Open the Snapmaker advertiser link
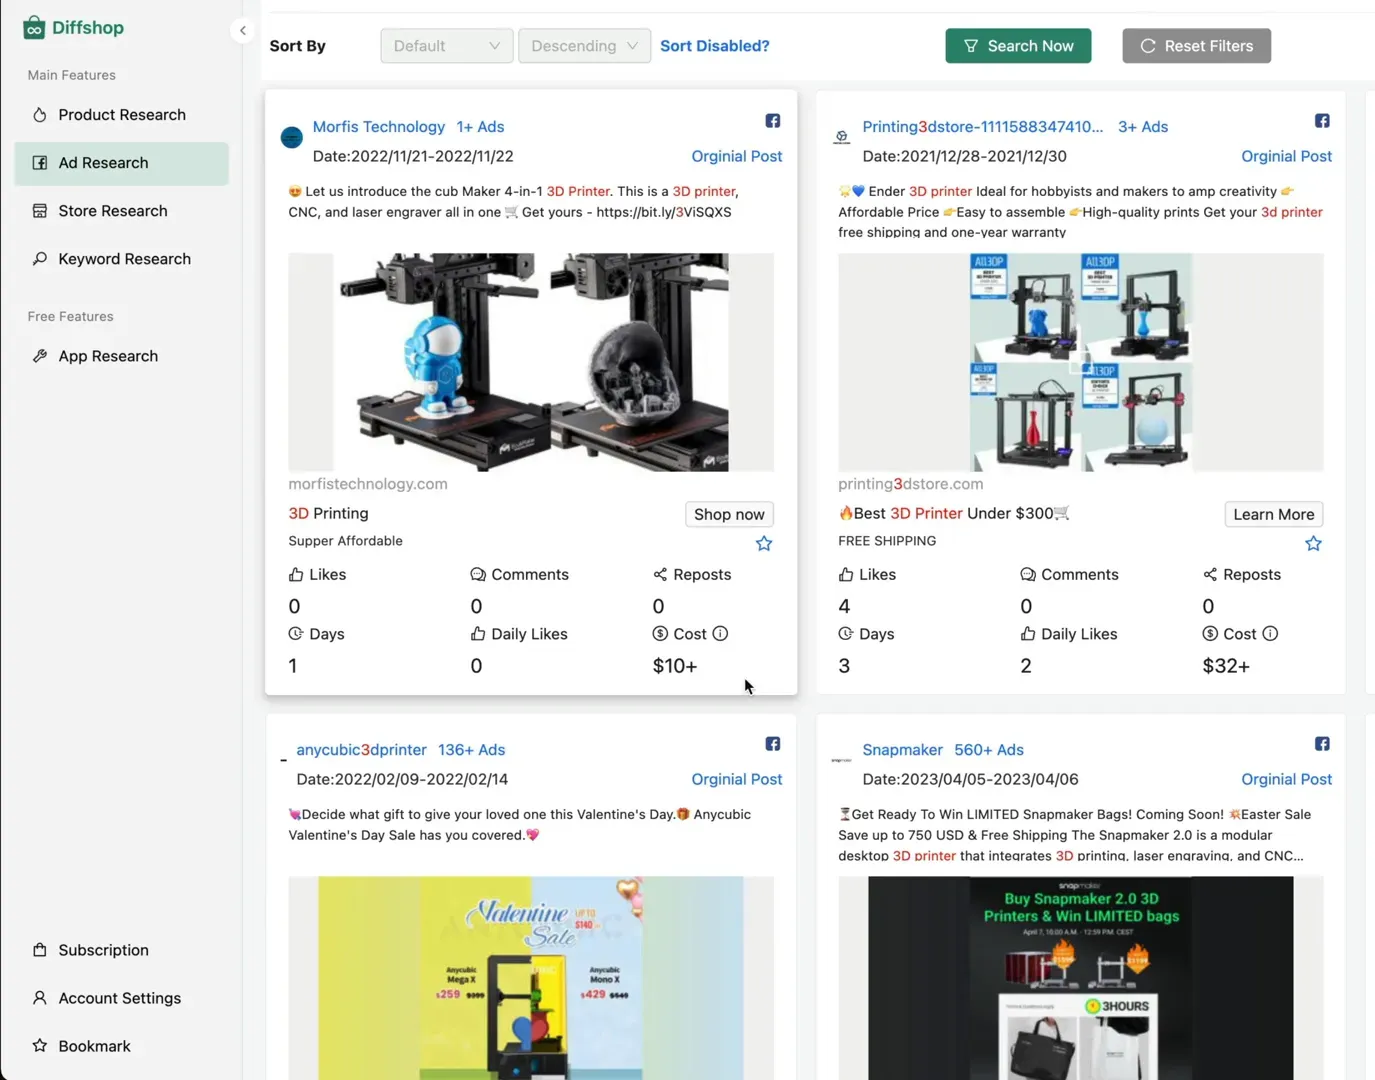This screenshot has height=1080, width=1375. pos(902,750)
